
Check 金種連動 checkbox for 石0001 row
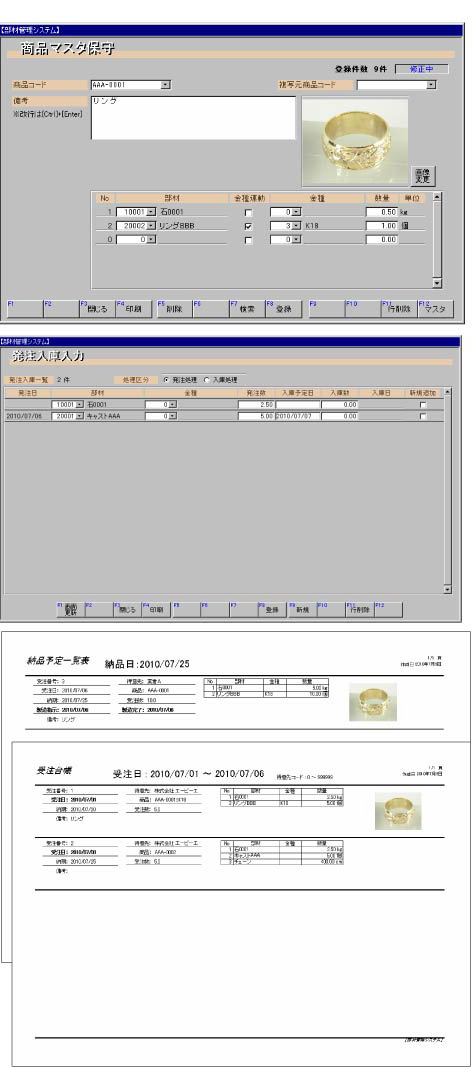point(248,213)
